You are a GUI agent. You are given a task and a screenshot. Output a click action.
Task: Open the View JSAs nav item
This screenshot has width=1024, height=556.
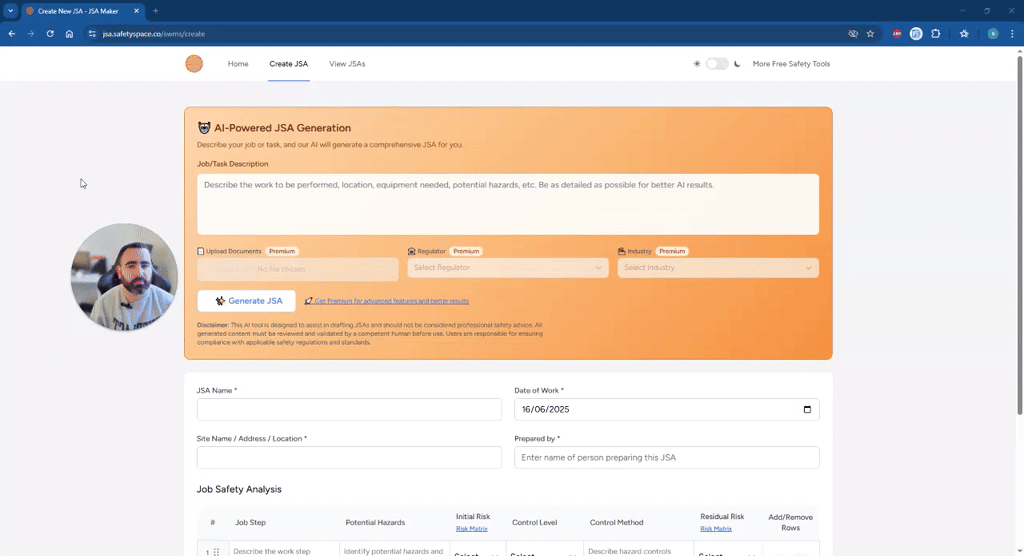347,64
